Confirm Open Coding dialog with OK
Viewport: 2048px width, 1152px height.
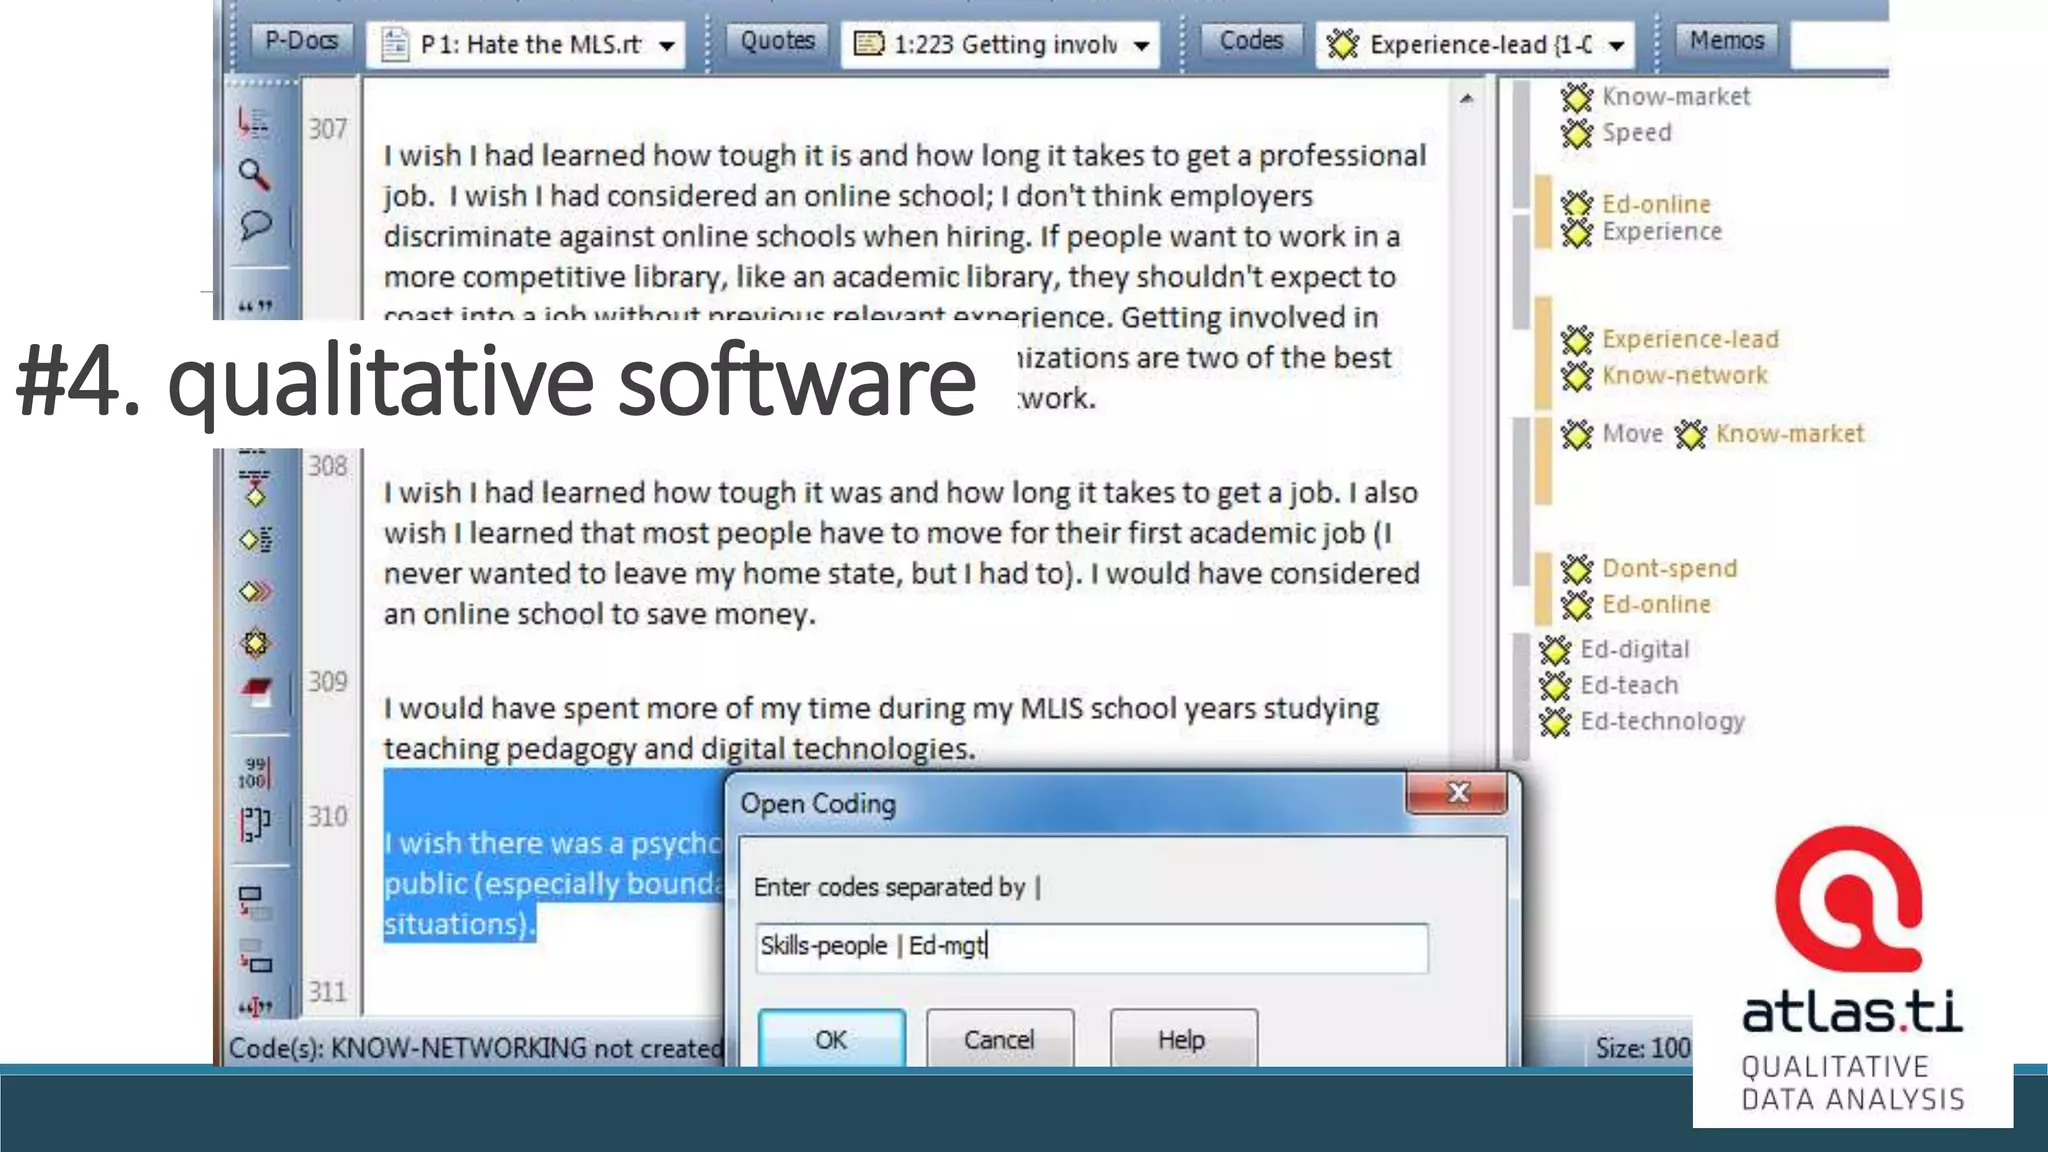(x=831, y=1039)
